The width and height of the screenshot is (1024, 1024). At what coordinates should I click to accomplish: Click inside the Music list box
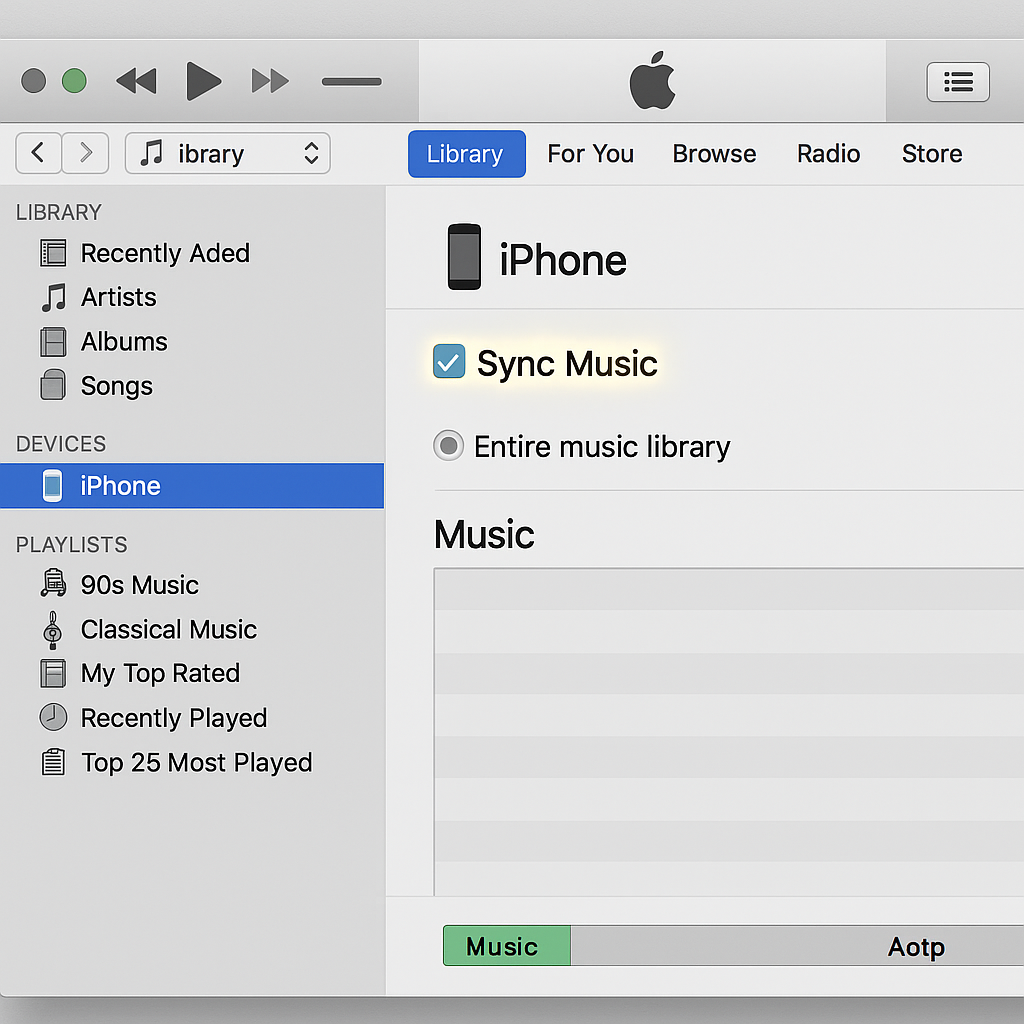(x=729, y=732)
